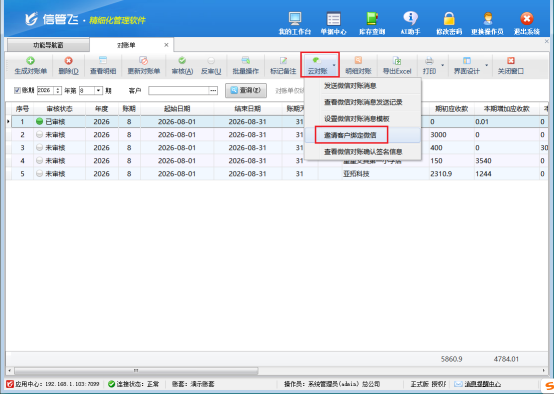554x394 pixels.
Task: Click the 退出系统 red icon
Action: click(526, 18)
